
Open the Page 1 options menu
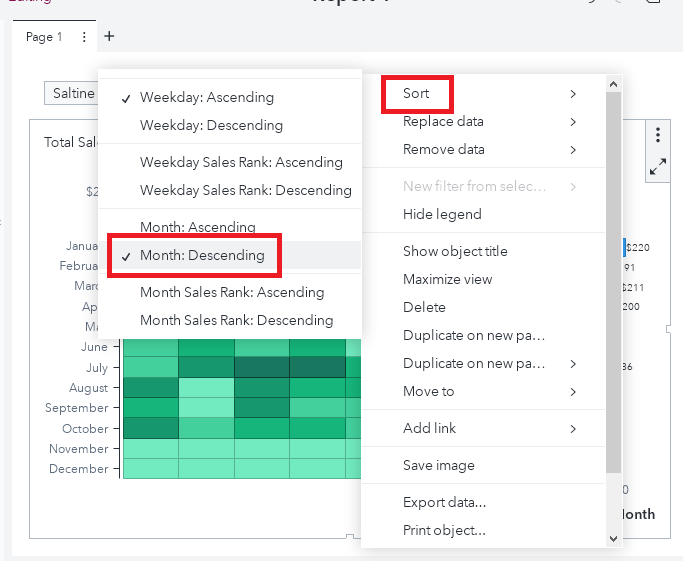click(x=84, y=37)
